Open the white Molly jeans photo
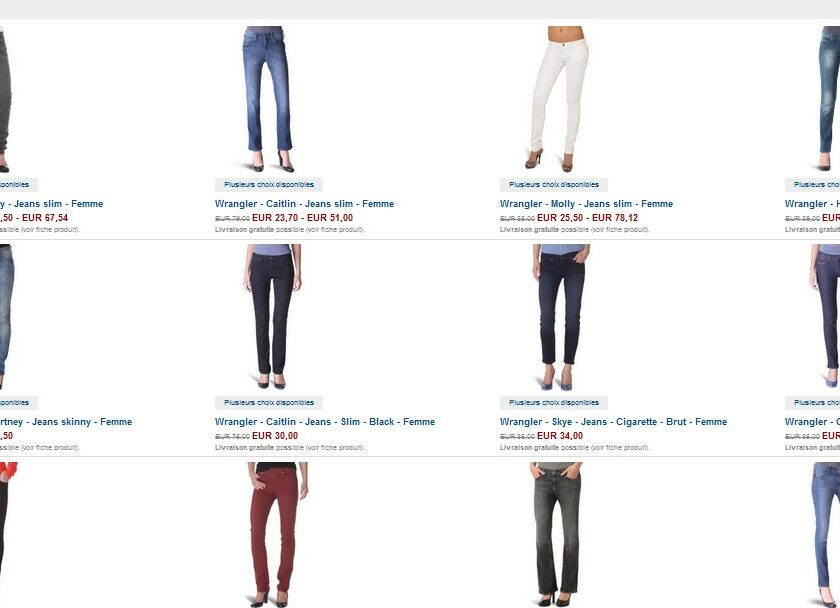The height and width of the screenshot is (608, 840). coord(557,99)
